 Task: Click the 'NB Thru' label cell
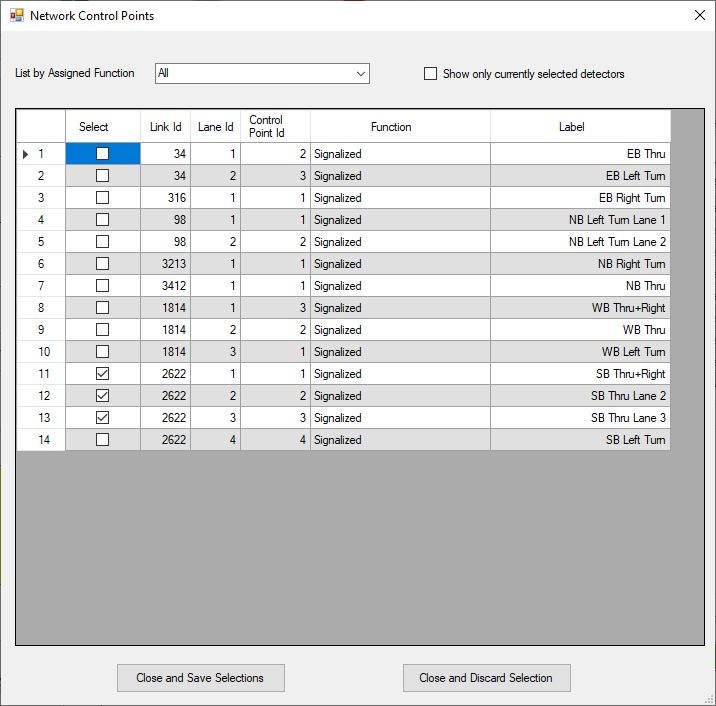click(x=581, y=285)
